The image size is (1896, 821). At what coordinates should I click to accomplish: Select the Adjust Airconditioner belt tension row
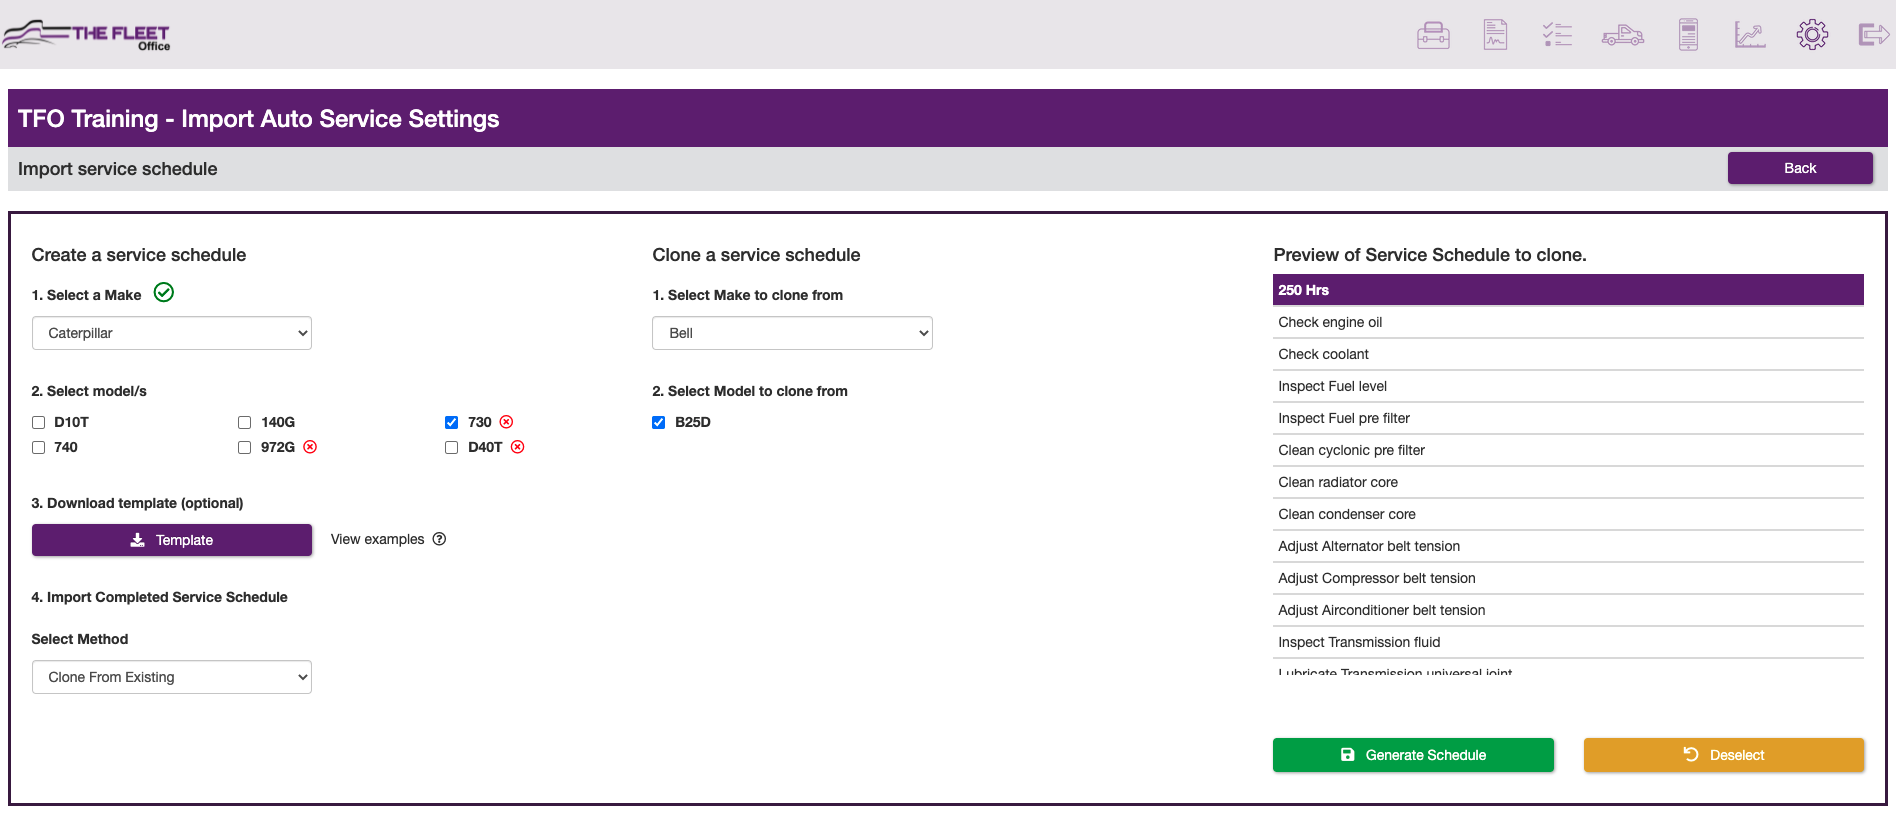tap(1568, 610)
